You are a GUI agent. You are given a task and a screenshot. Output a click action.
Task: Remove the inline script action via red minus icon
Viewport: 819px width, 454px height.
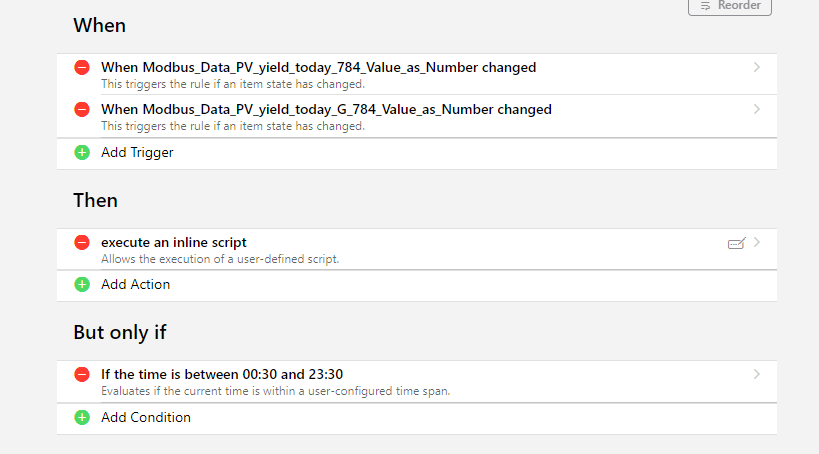82,242
